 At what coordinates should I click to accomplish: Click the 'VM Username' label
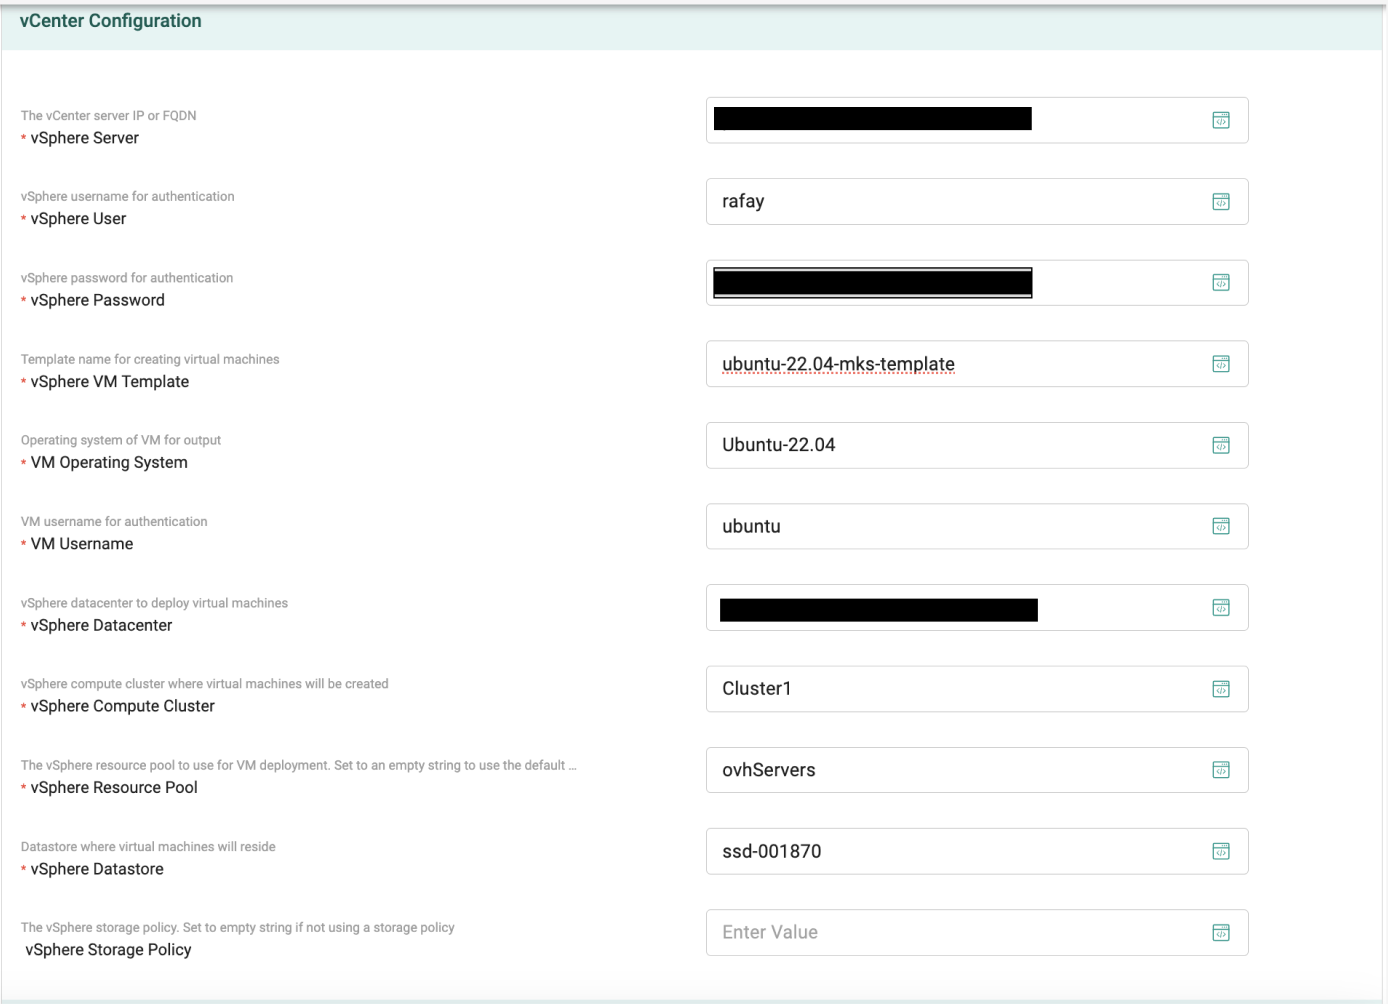point(82,544)
